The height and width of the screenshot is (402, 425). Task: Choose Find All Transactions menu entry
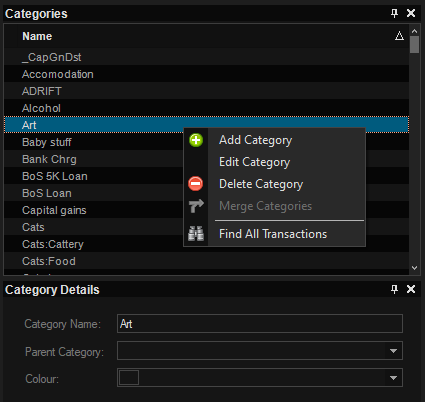tap(273, 234)
